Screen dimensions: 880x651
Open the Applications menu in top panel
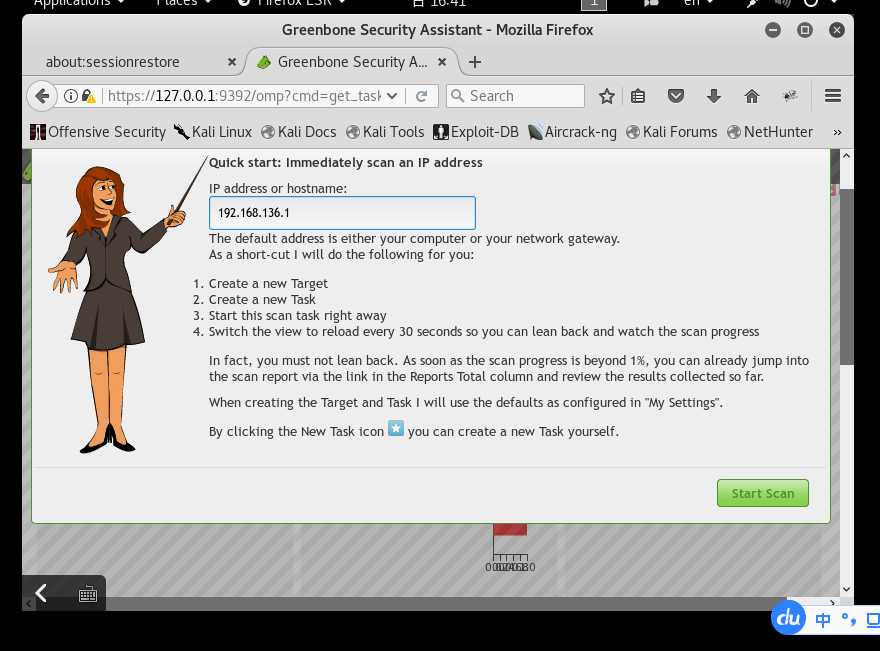click(x=79, y=3)
